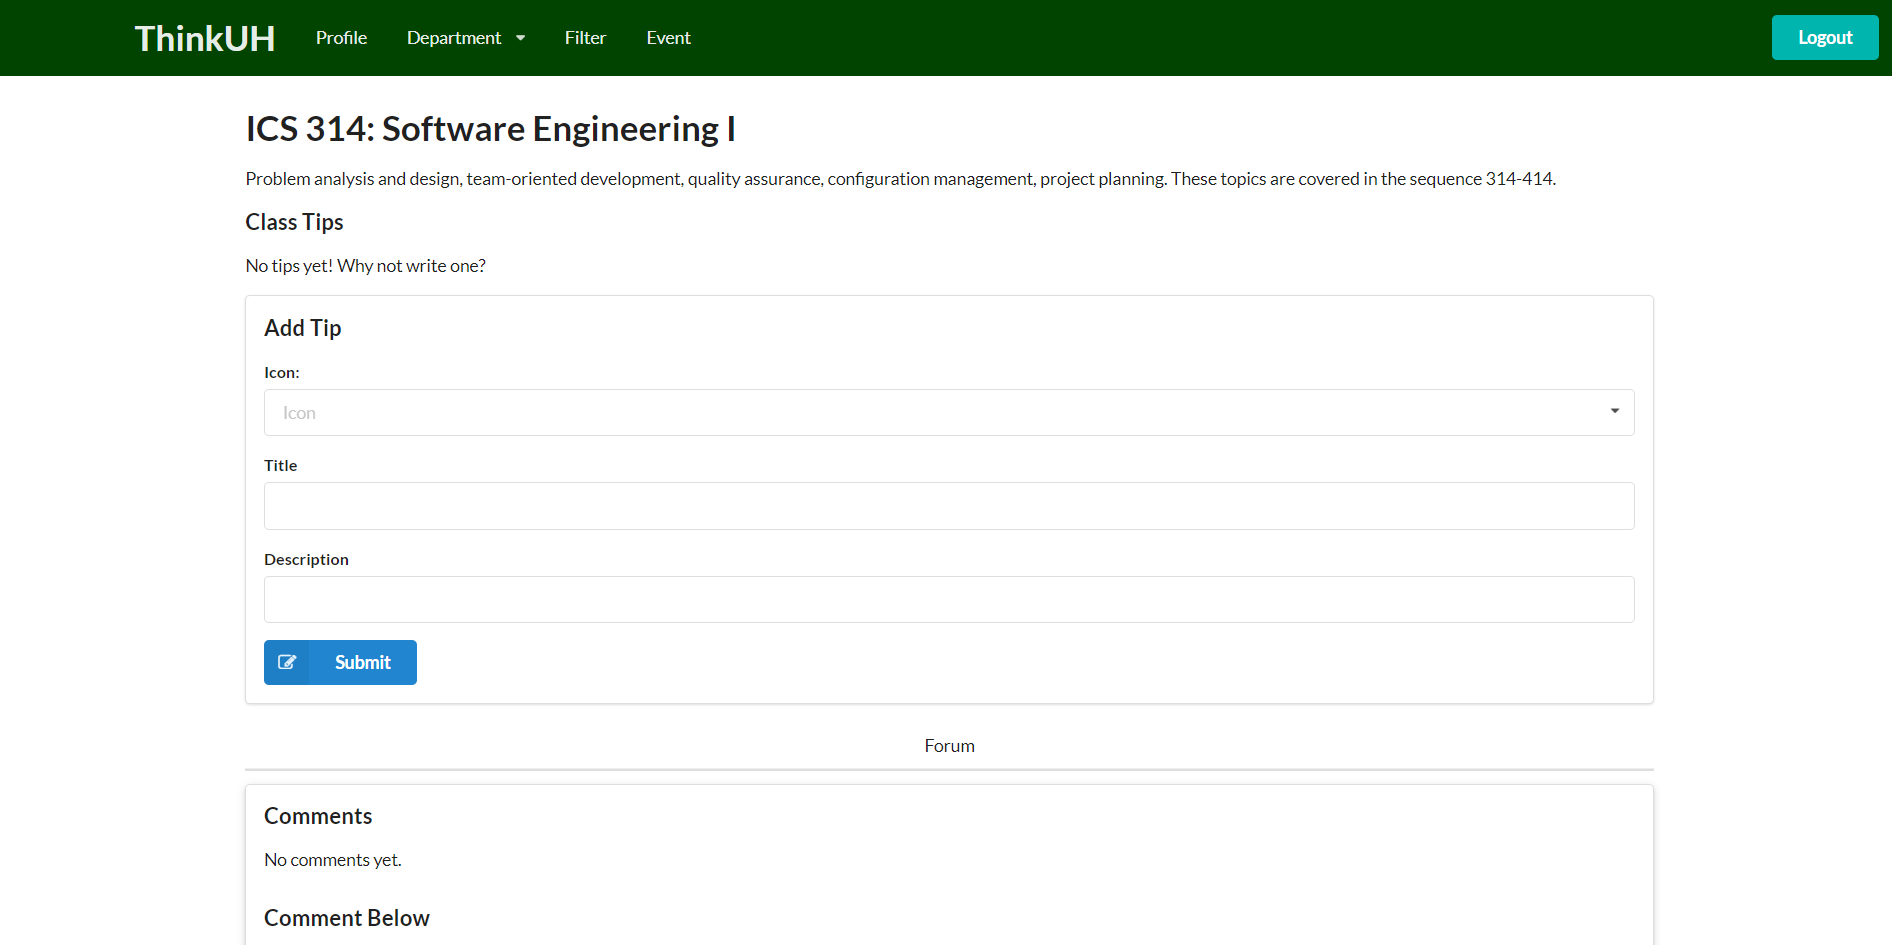Focus the Title input field
Screen dimensions: 1892x945
948,506
